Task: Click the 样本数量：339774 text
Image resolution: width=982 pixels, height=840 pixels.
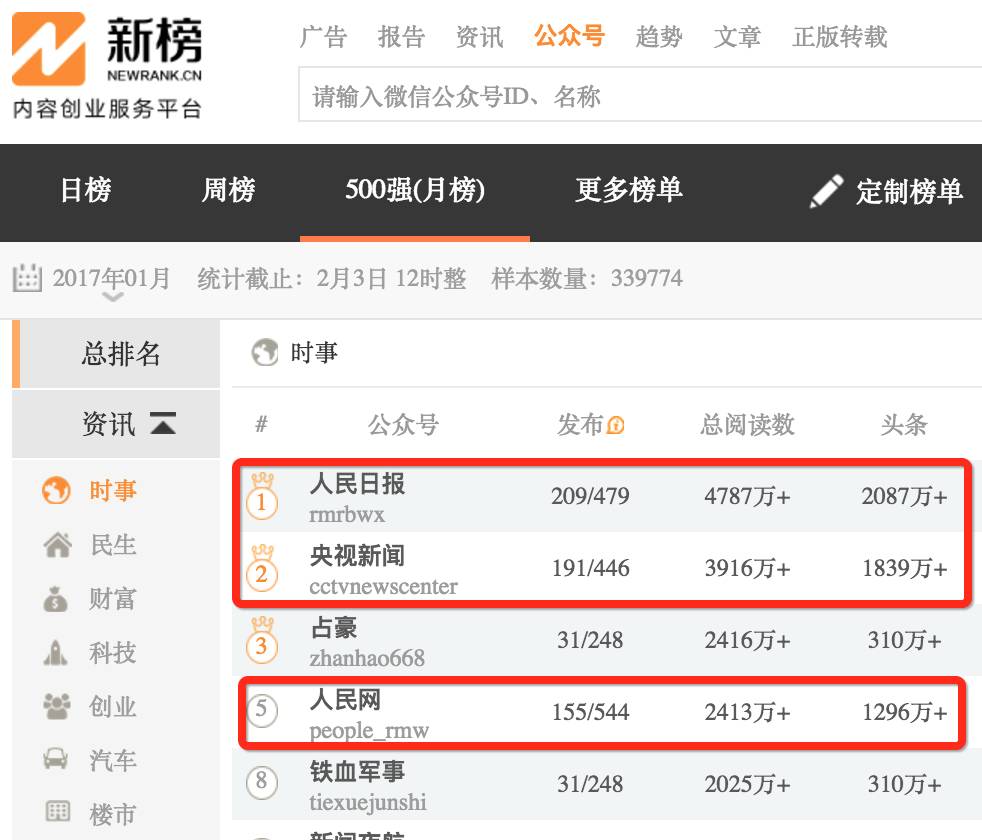Action: pyautogui.click(x=587, y=278)
